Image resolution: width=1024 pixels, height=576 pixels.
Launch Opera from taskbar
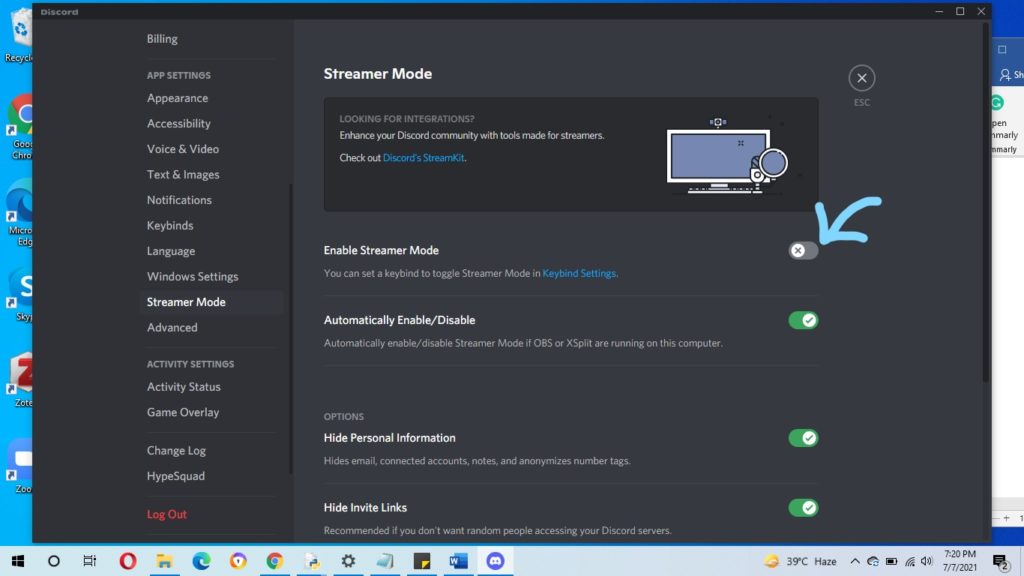(x=127, y=561)
